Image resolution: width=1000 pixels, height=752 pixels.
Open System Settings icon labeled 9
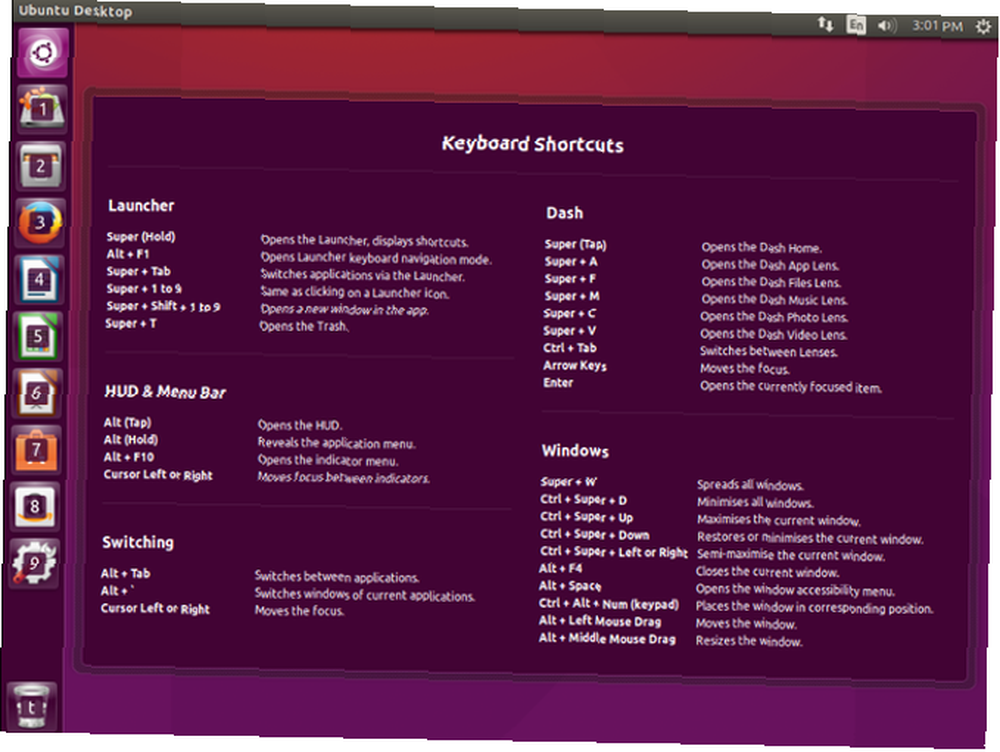pos(34,563)
